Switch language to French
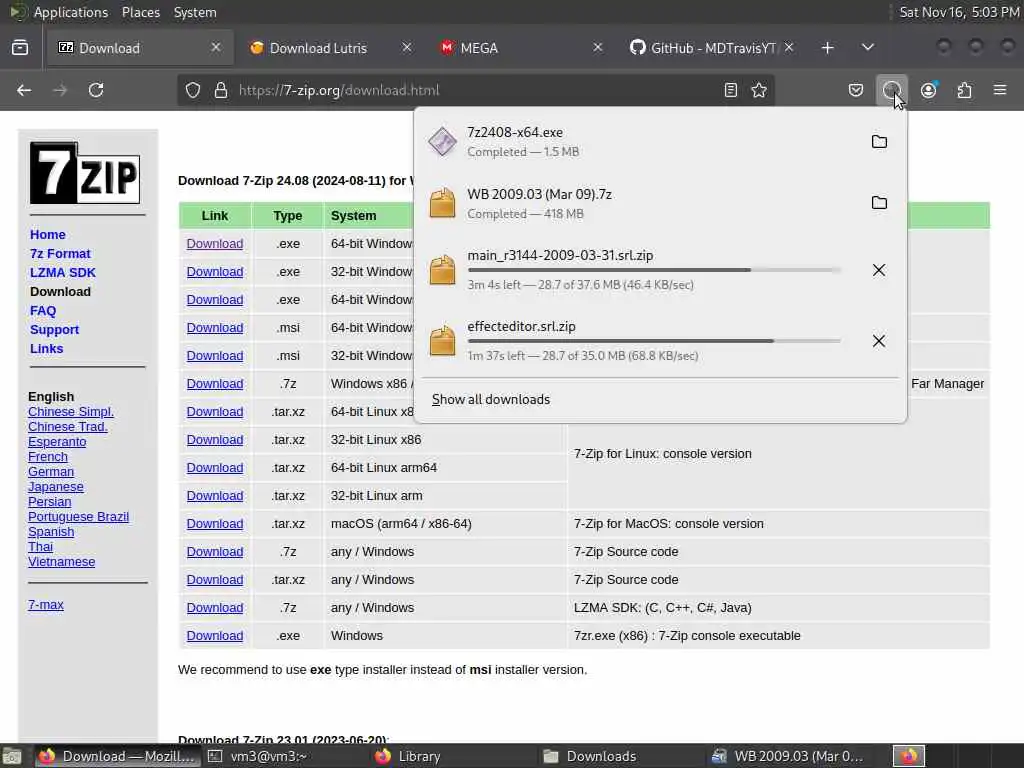Screen dimensions: 1024x768 tap(48, 456)
